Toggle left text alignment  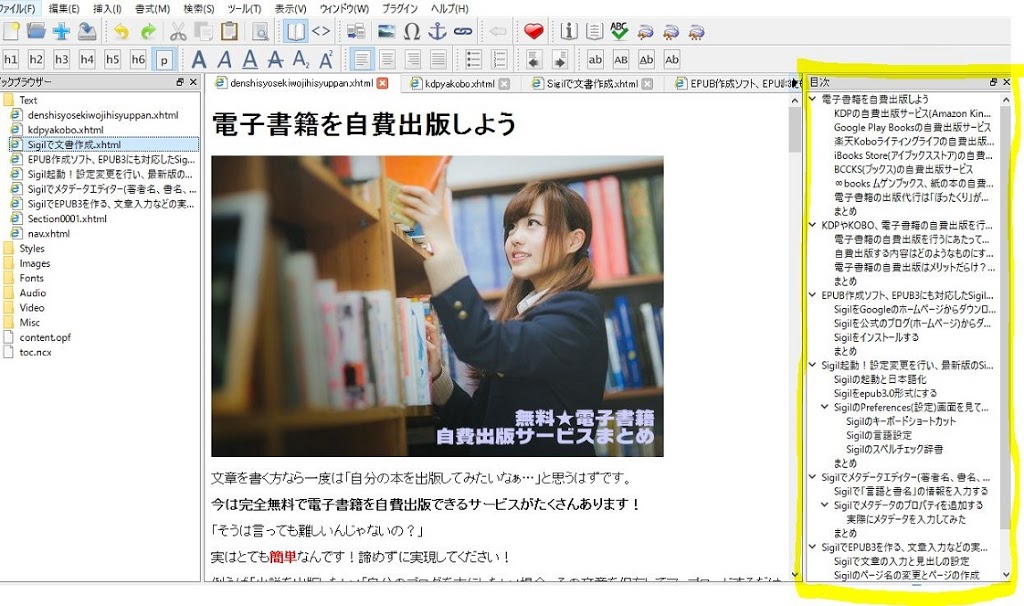tap(361, 59)
